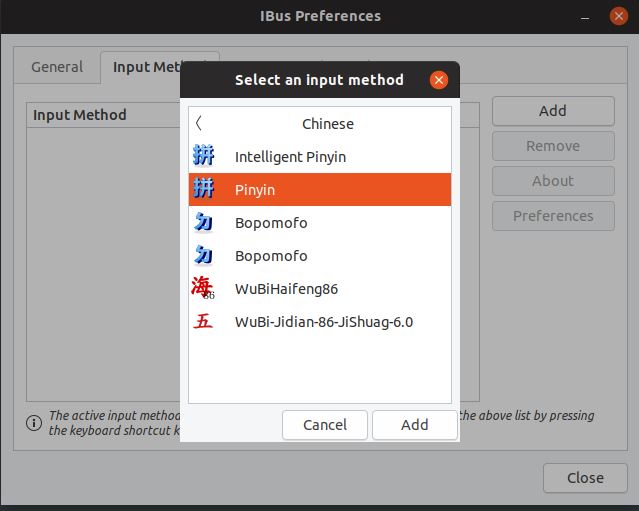Click the second Bopomofo entry's icon

[203, 256]
